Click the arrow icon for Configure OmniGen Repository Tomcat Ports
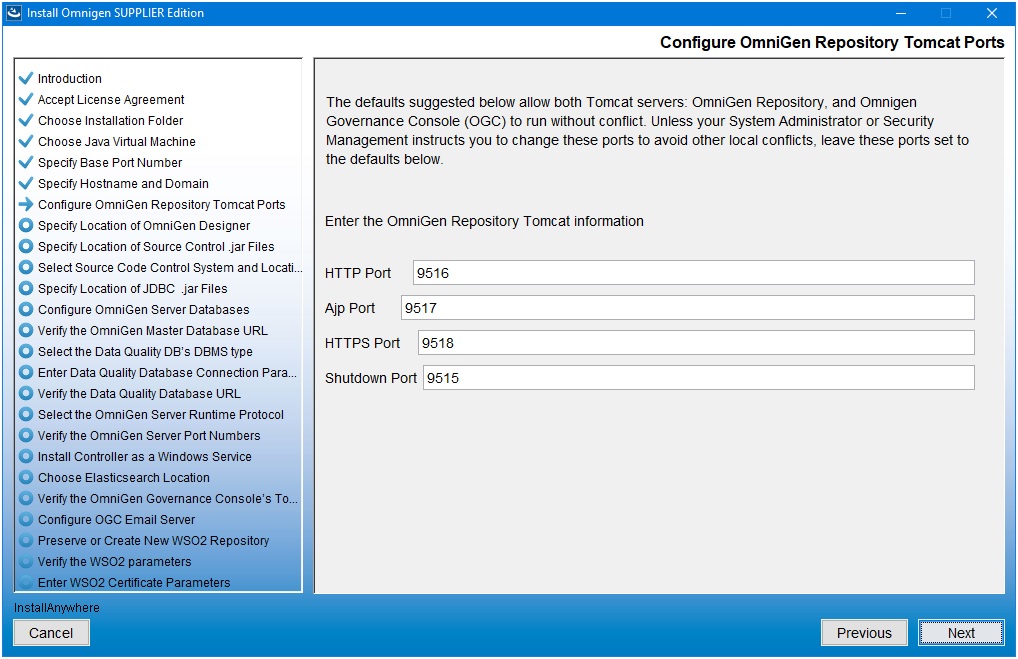 (26, 205)
